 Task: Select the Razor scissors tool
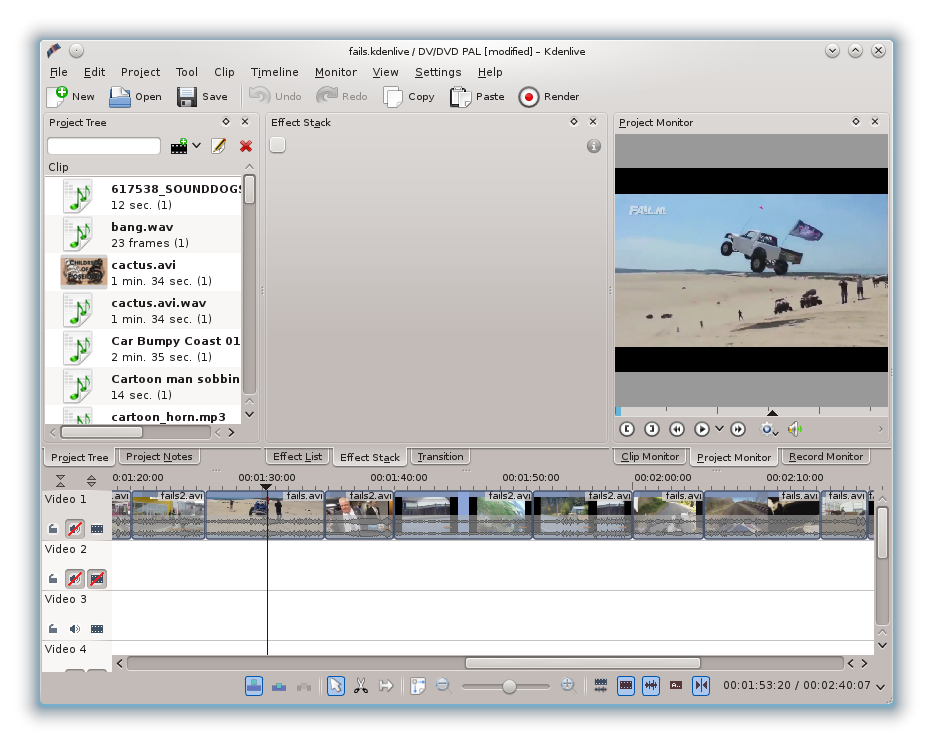361,686
